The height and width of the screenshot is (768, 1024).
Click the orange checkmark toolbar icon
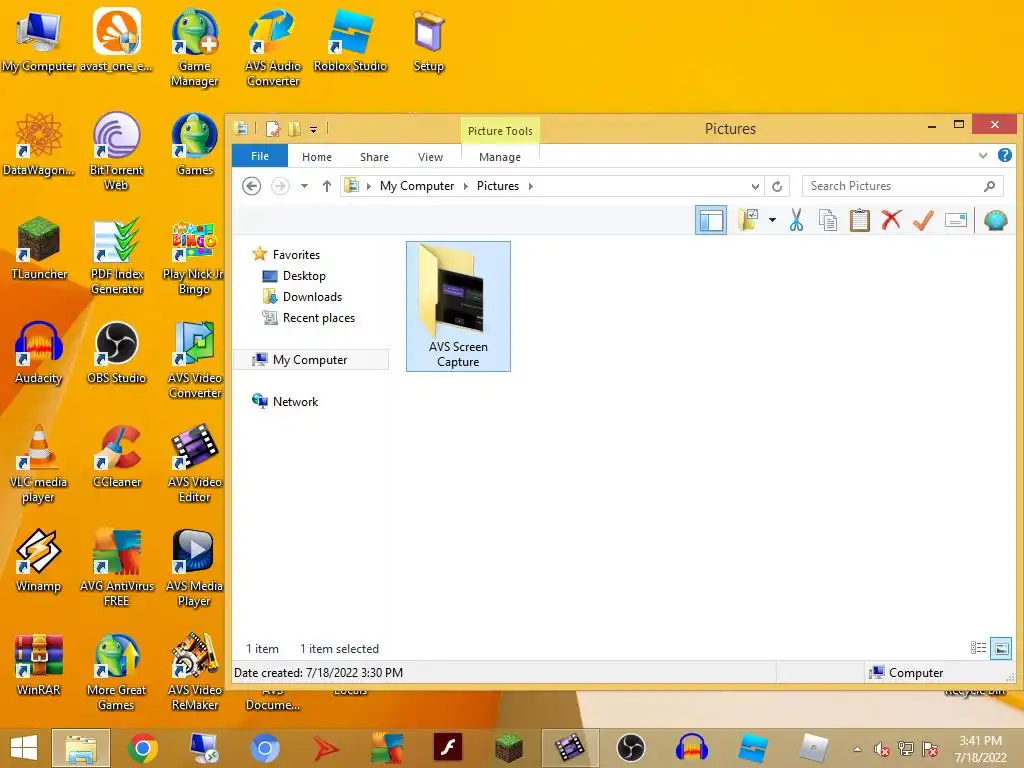pyautogui.click(x=923, y=220)
